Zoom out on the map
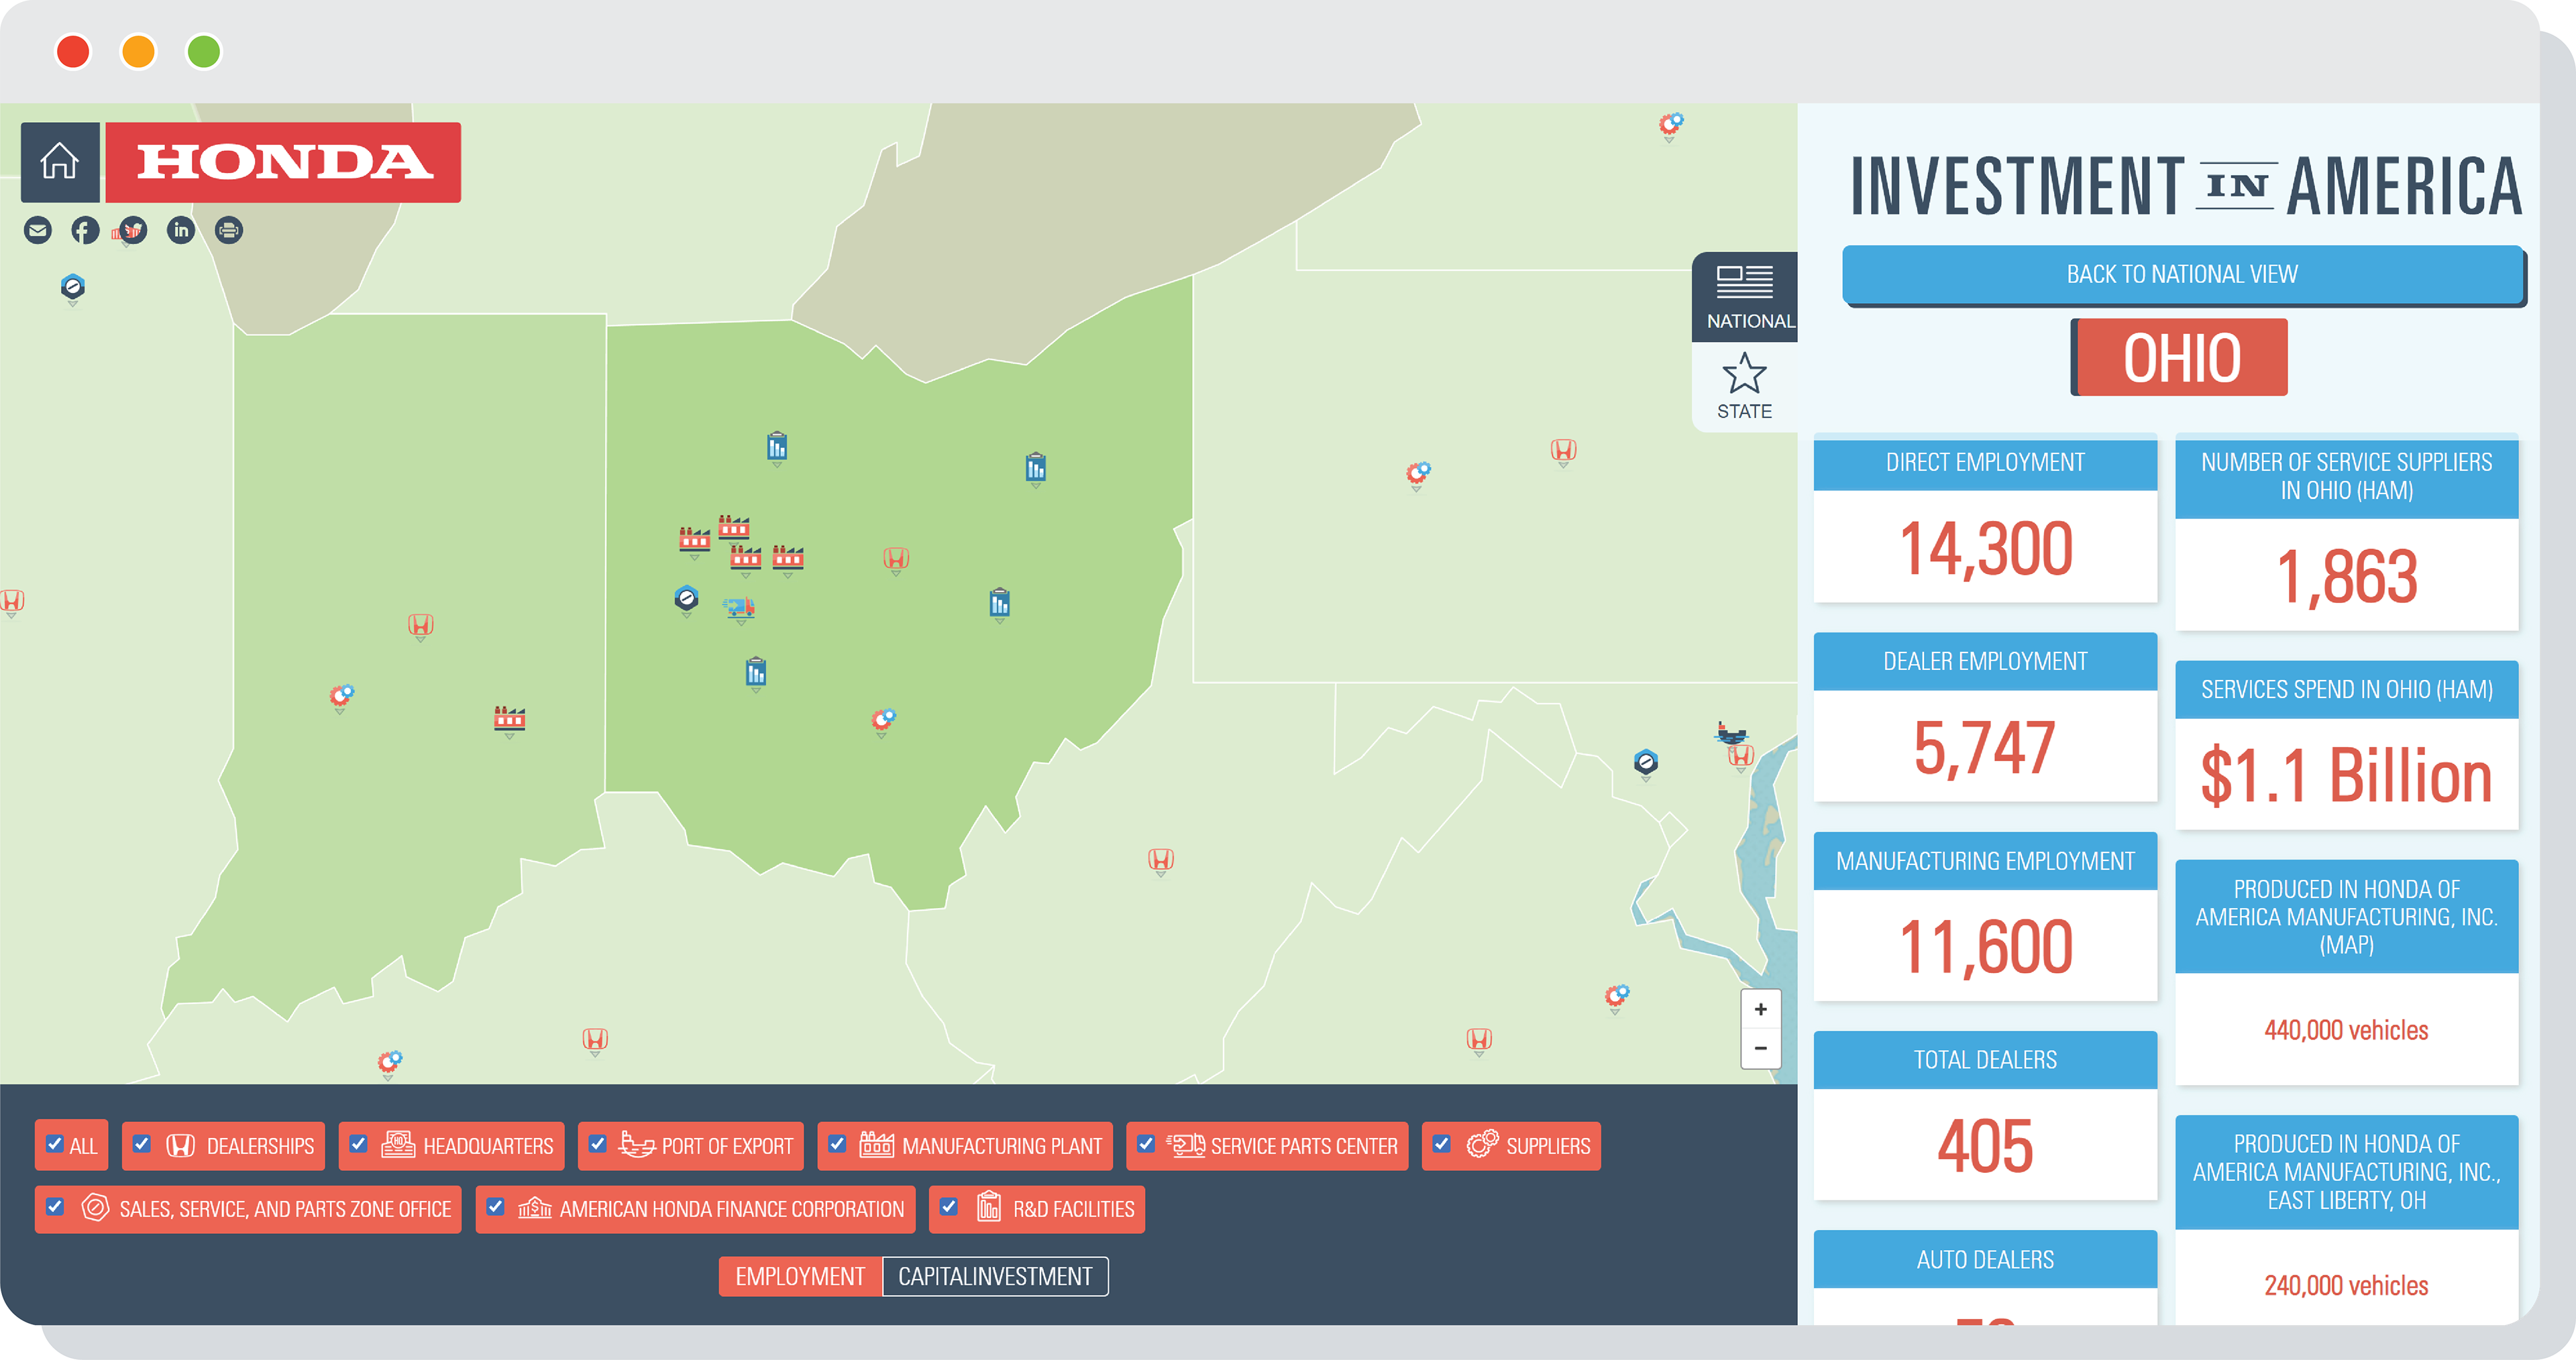Screen dimensions: 2576x1360 coord(1760,1048)
